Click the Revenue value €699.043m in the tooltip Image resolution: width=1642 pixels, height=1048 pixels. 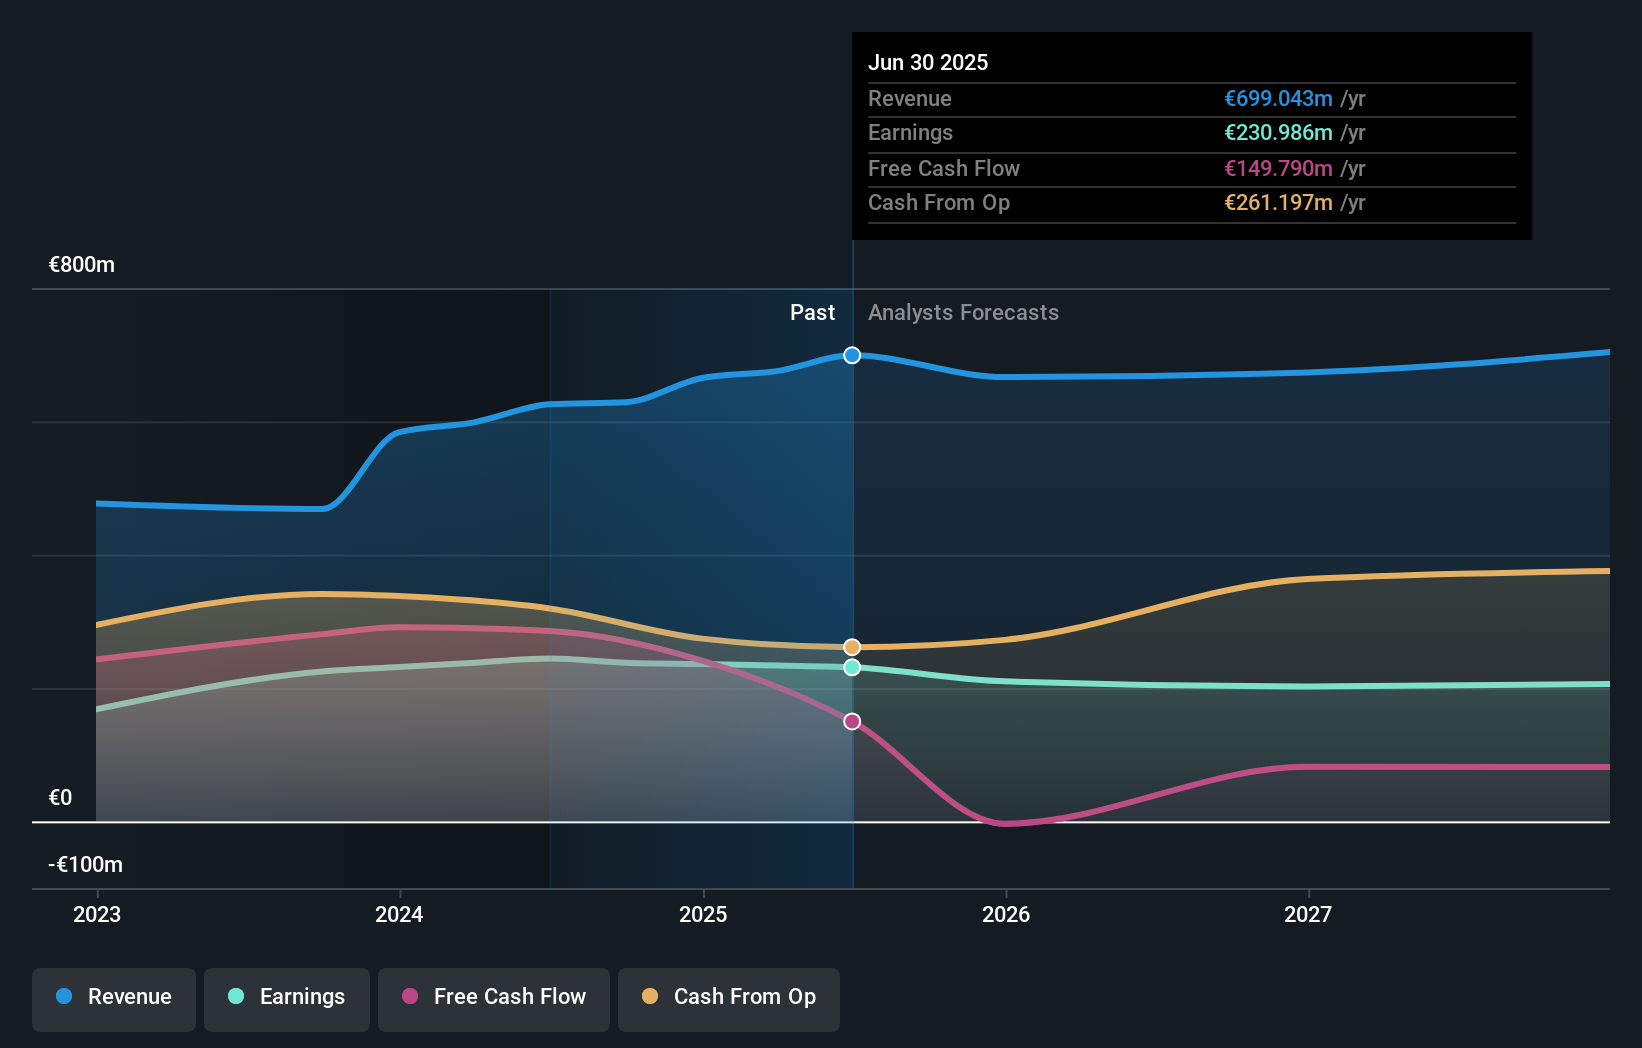[x=1278, y=99]
